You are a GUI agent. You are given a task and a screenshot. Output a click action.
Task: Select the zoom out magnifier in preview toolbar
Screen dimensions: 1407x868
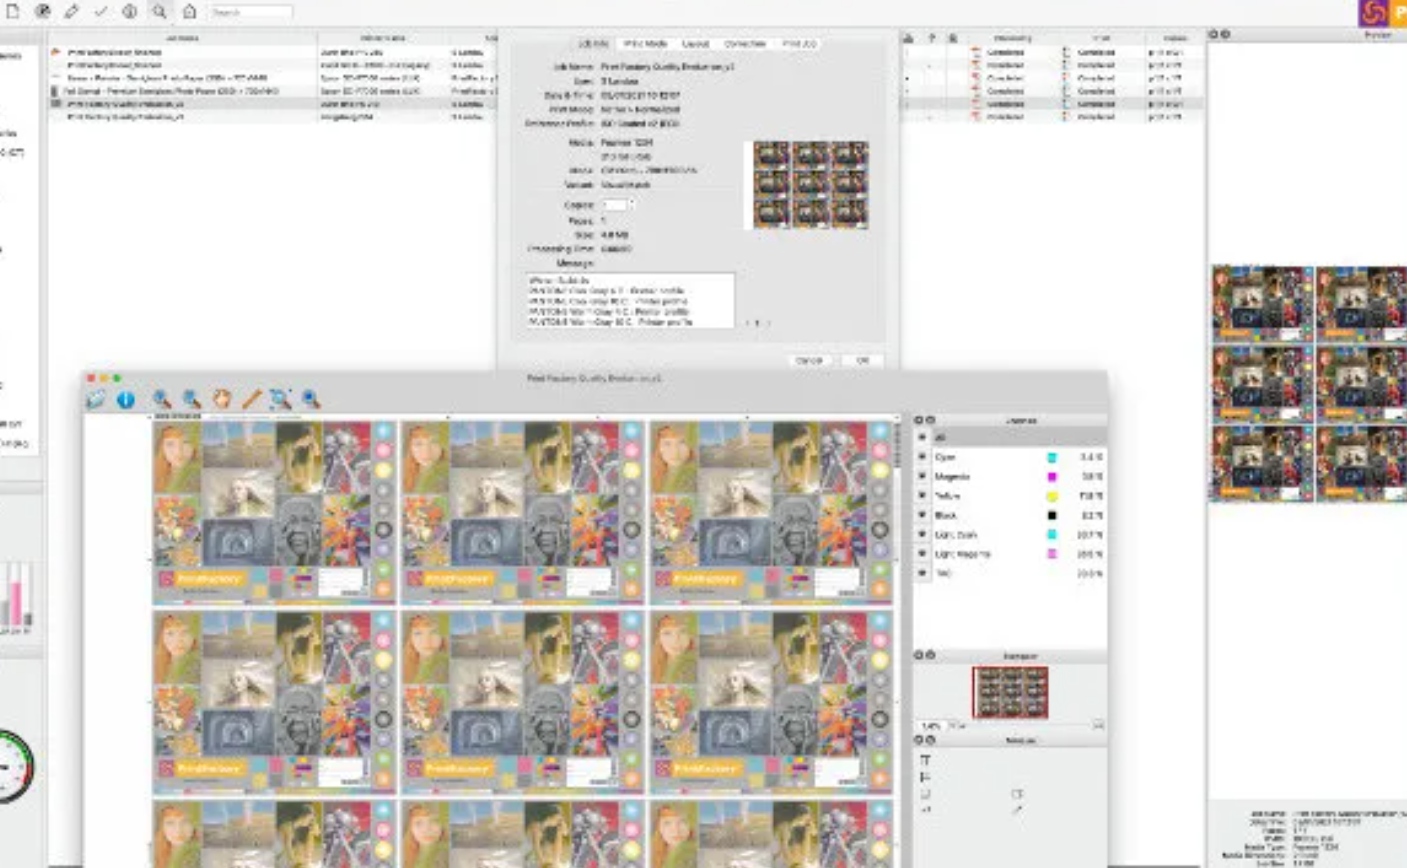pyautogui.click(x=191, y=399)
